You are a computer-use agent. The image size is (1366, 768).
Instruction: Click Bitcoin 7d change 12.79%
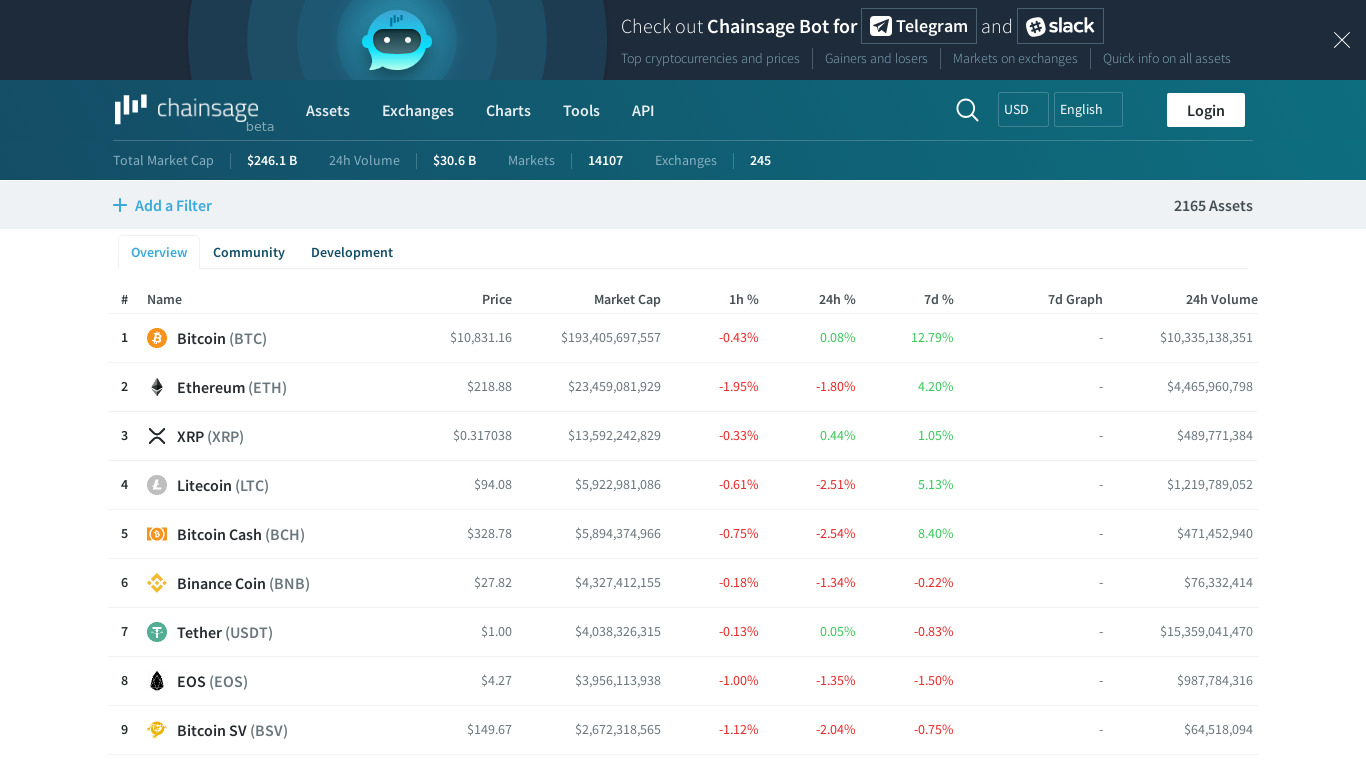pyautogui.click(x=932, y=338)
